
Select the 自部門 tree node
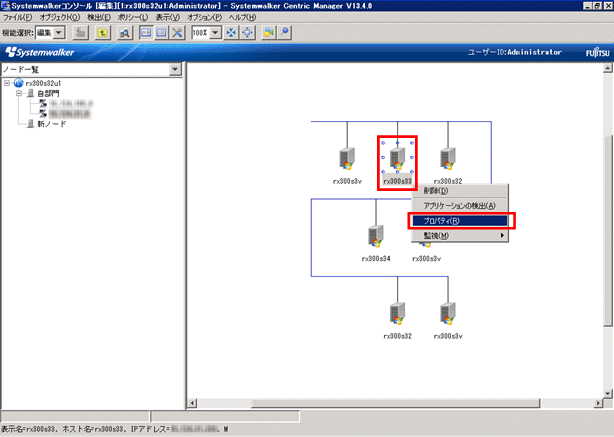coord(48,94)
